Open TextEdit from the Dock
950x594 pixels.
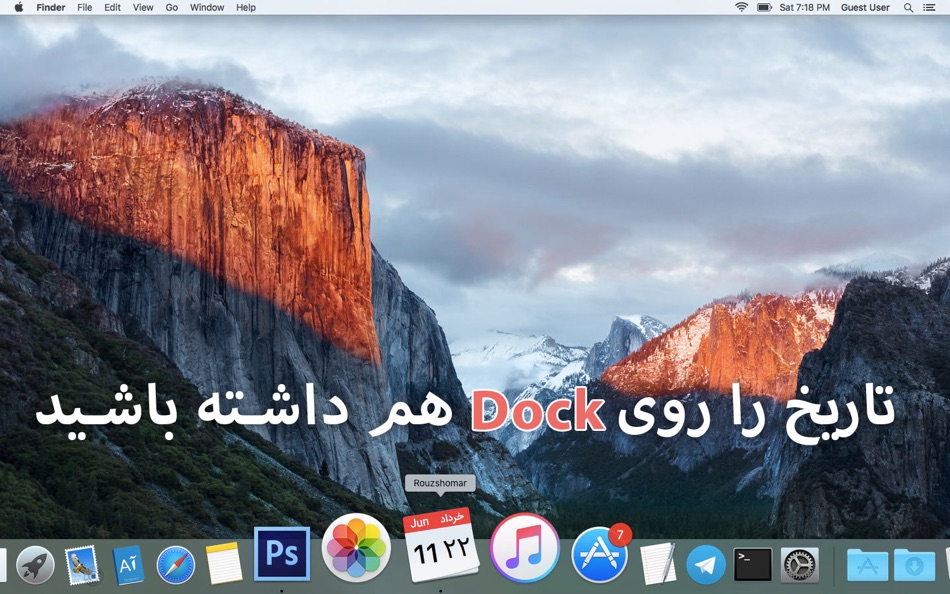click(658, 564)
